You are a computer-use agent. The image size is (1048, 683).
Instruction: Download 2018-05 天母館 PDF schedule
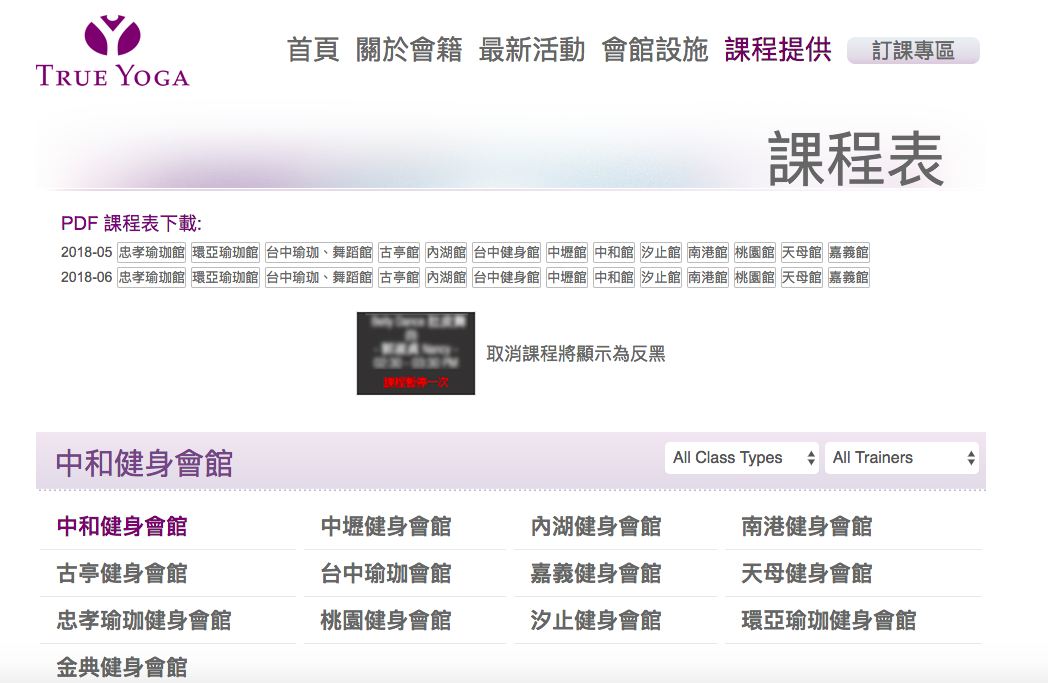[x=801, y=253]
